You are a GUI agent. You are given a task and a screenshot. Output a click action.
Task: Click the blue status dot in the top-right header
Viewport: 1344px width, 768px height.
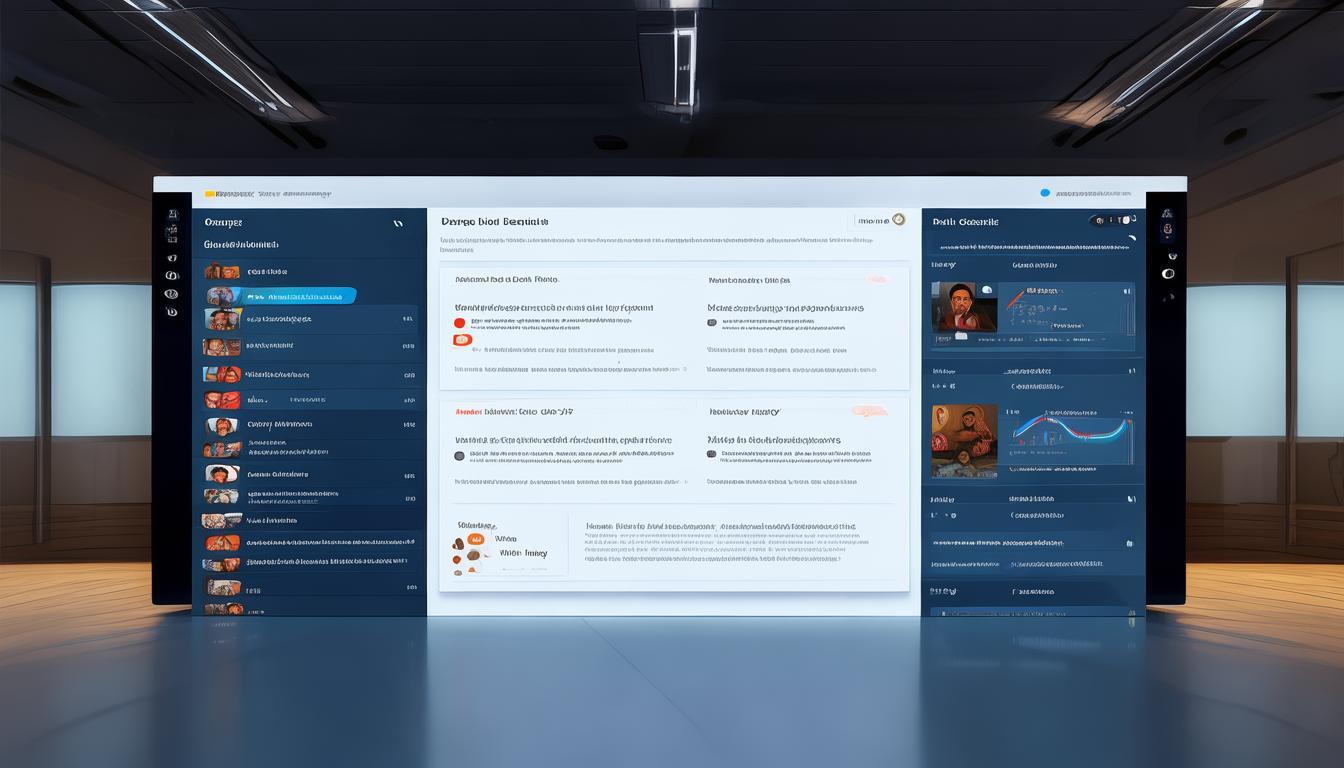1045,193
